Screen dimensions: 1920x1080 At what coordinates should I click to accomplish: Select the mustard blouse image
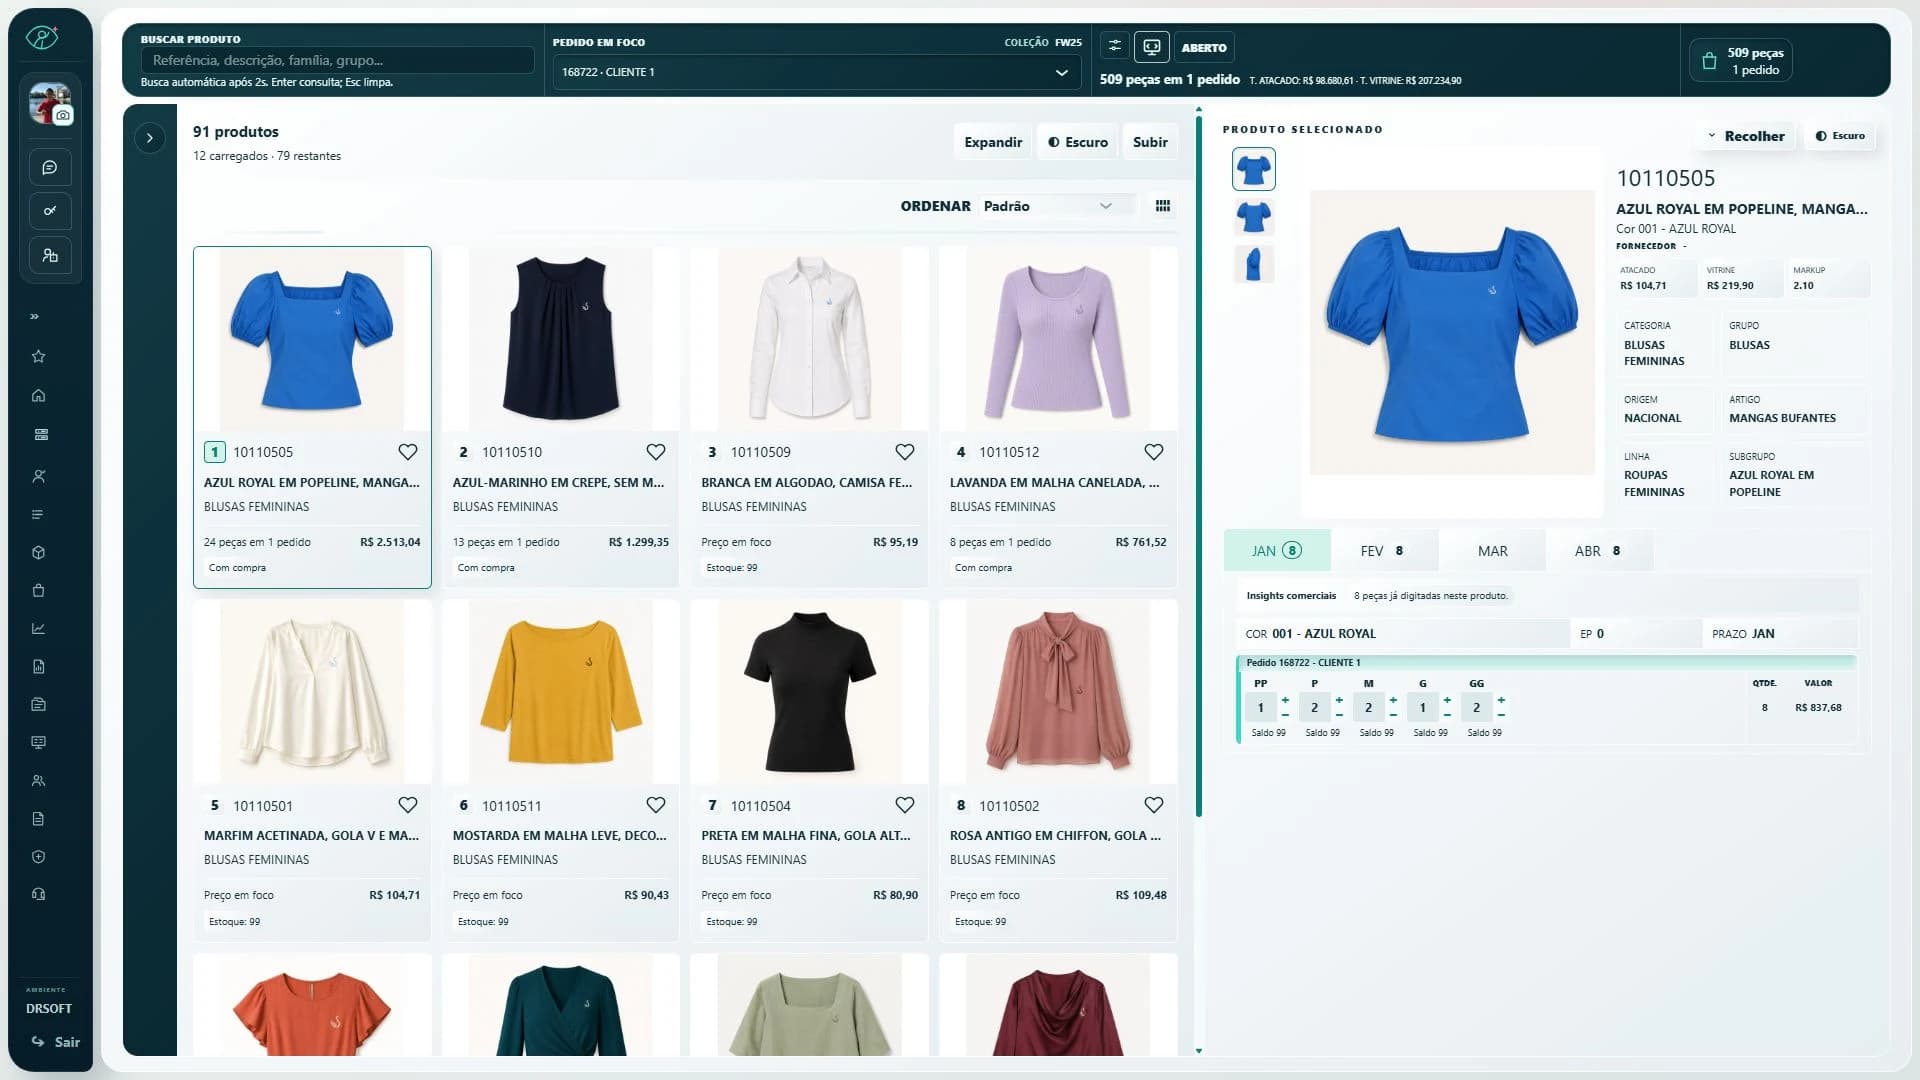pos(561,692)
